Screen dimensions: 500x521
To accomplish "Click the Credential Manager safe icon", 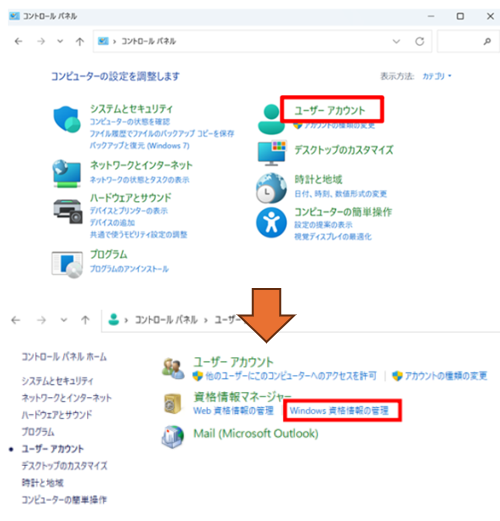I will coord(173,403).
